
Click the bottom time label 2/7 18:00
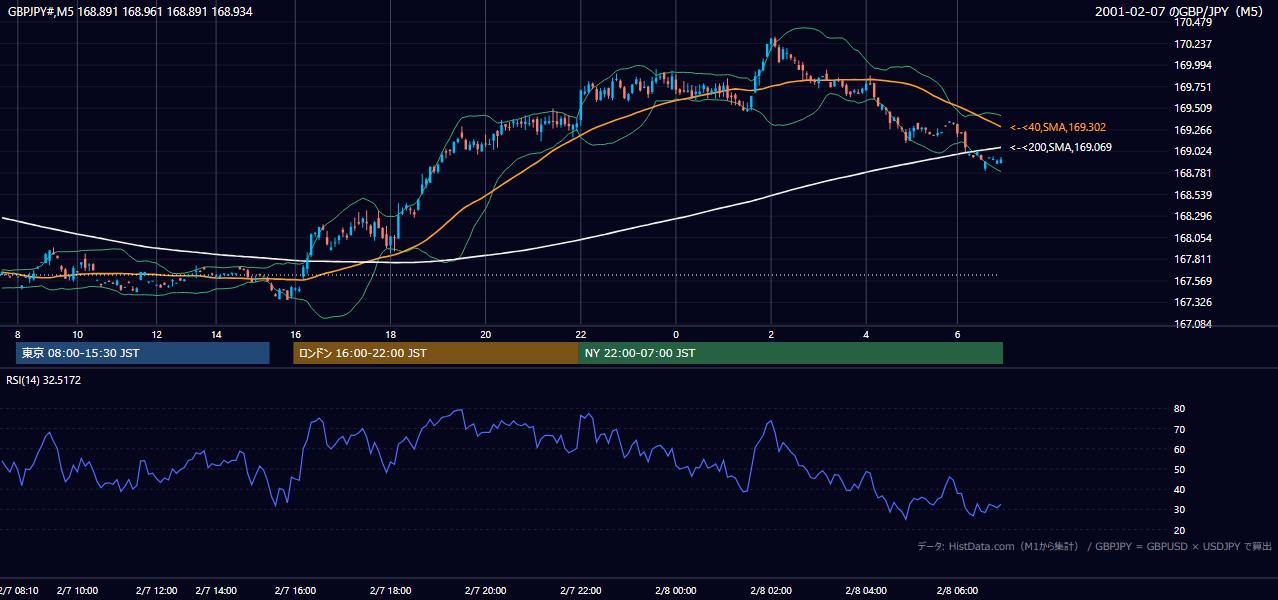pos(390,591)
